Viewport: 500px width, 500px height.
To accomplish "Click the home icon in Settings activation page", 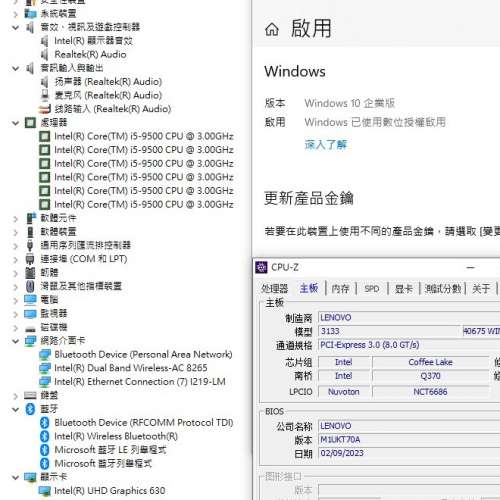I will (272, 29).
